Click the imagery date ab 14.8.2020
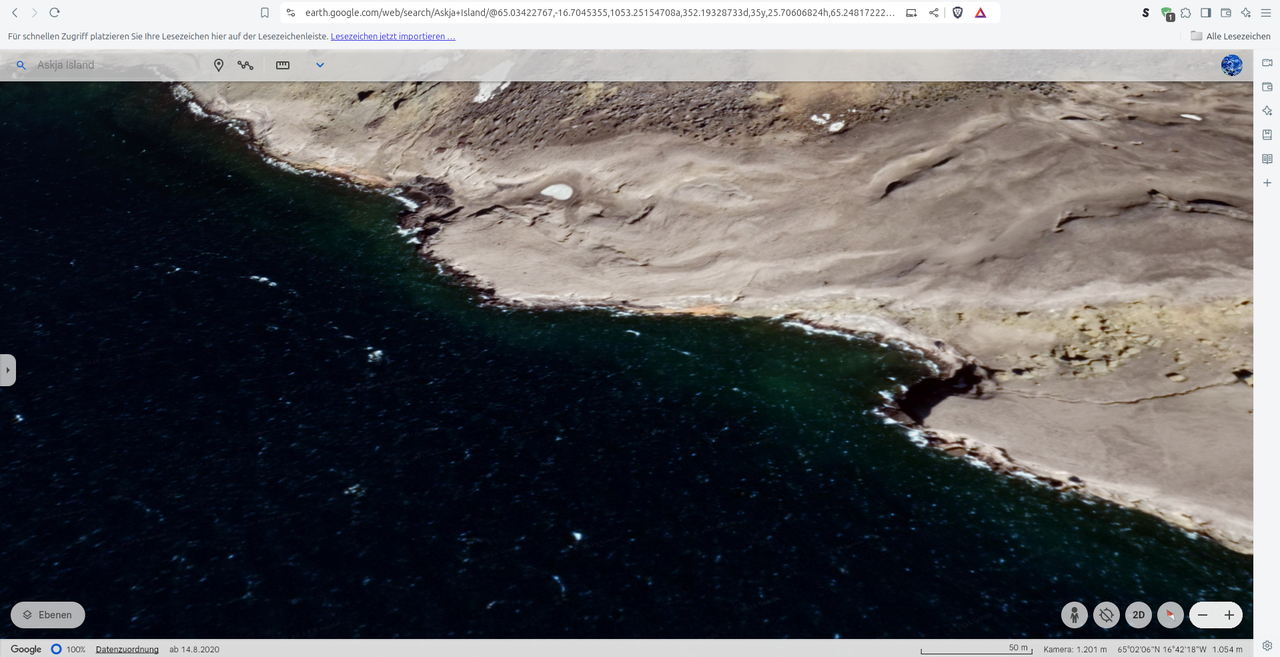The image size is (1280, 657). 194,649
